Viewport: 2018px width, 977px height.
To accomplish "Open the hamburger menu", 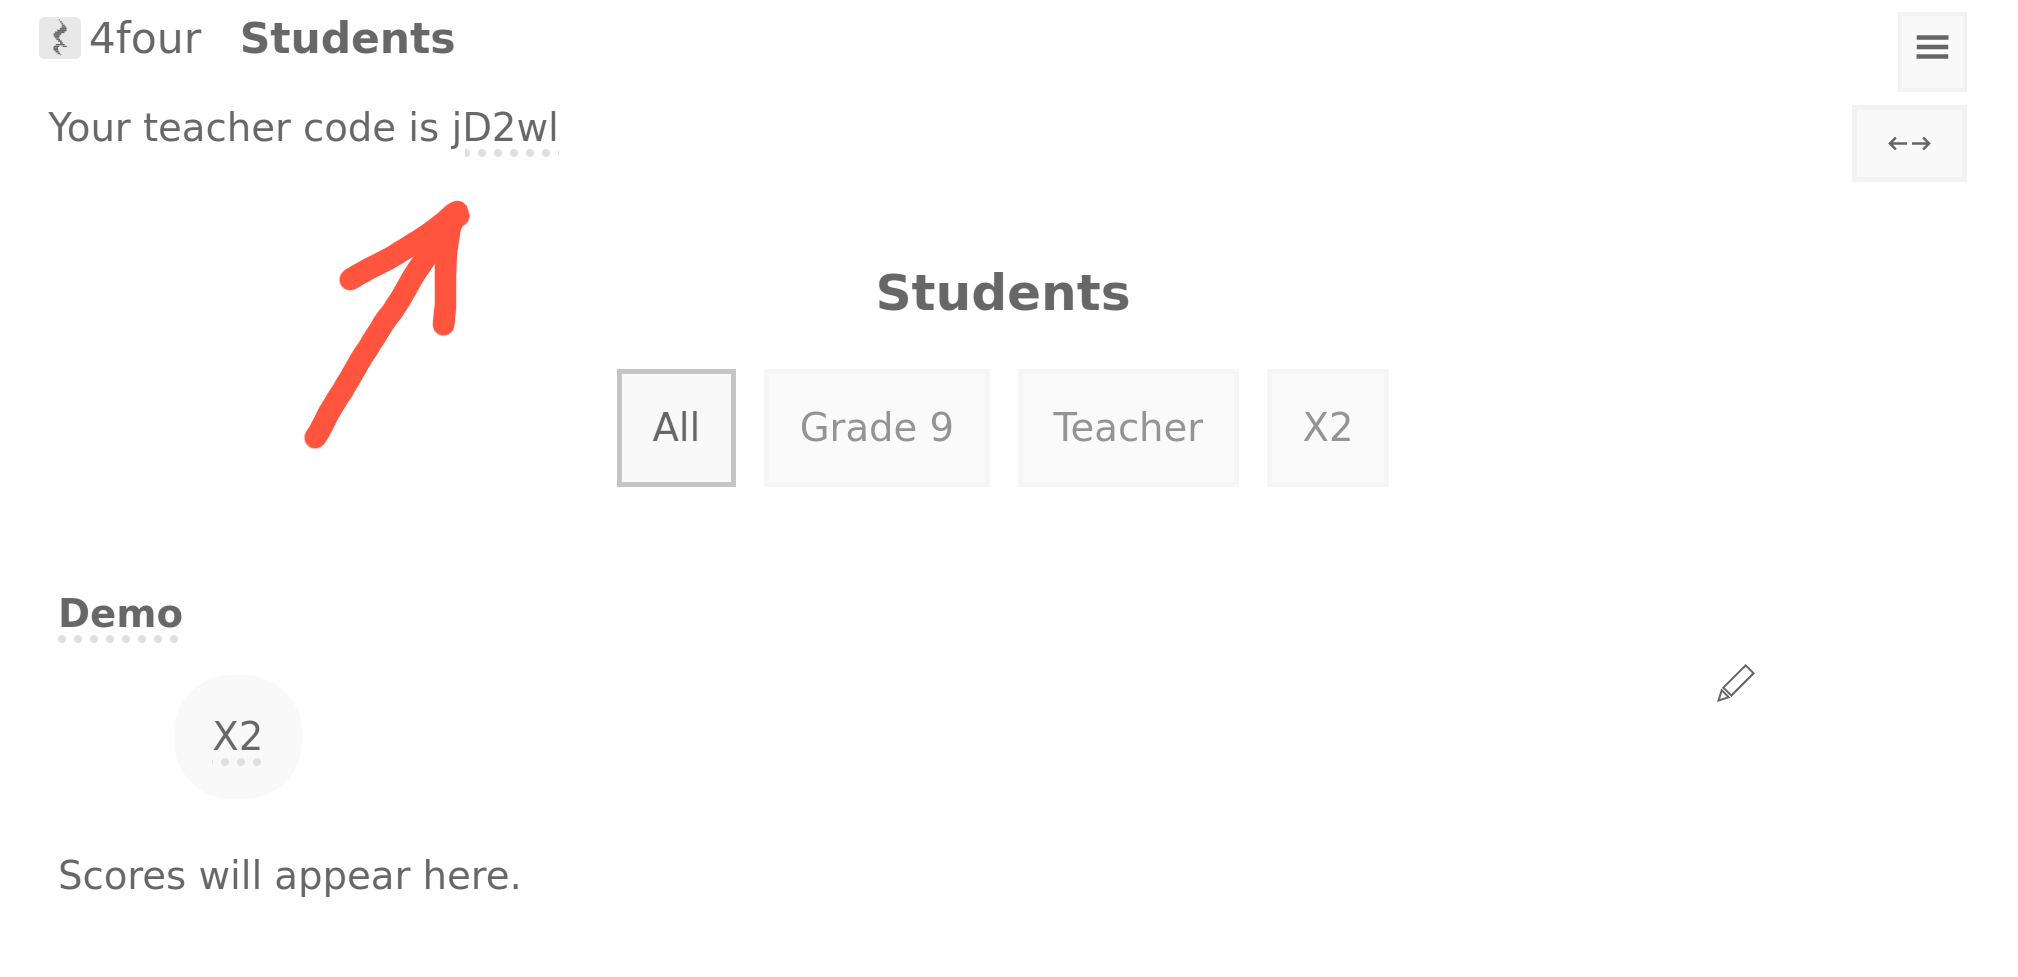I will pyautogui.click(x=1931, y=48).
